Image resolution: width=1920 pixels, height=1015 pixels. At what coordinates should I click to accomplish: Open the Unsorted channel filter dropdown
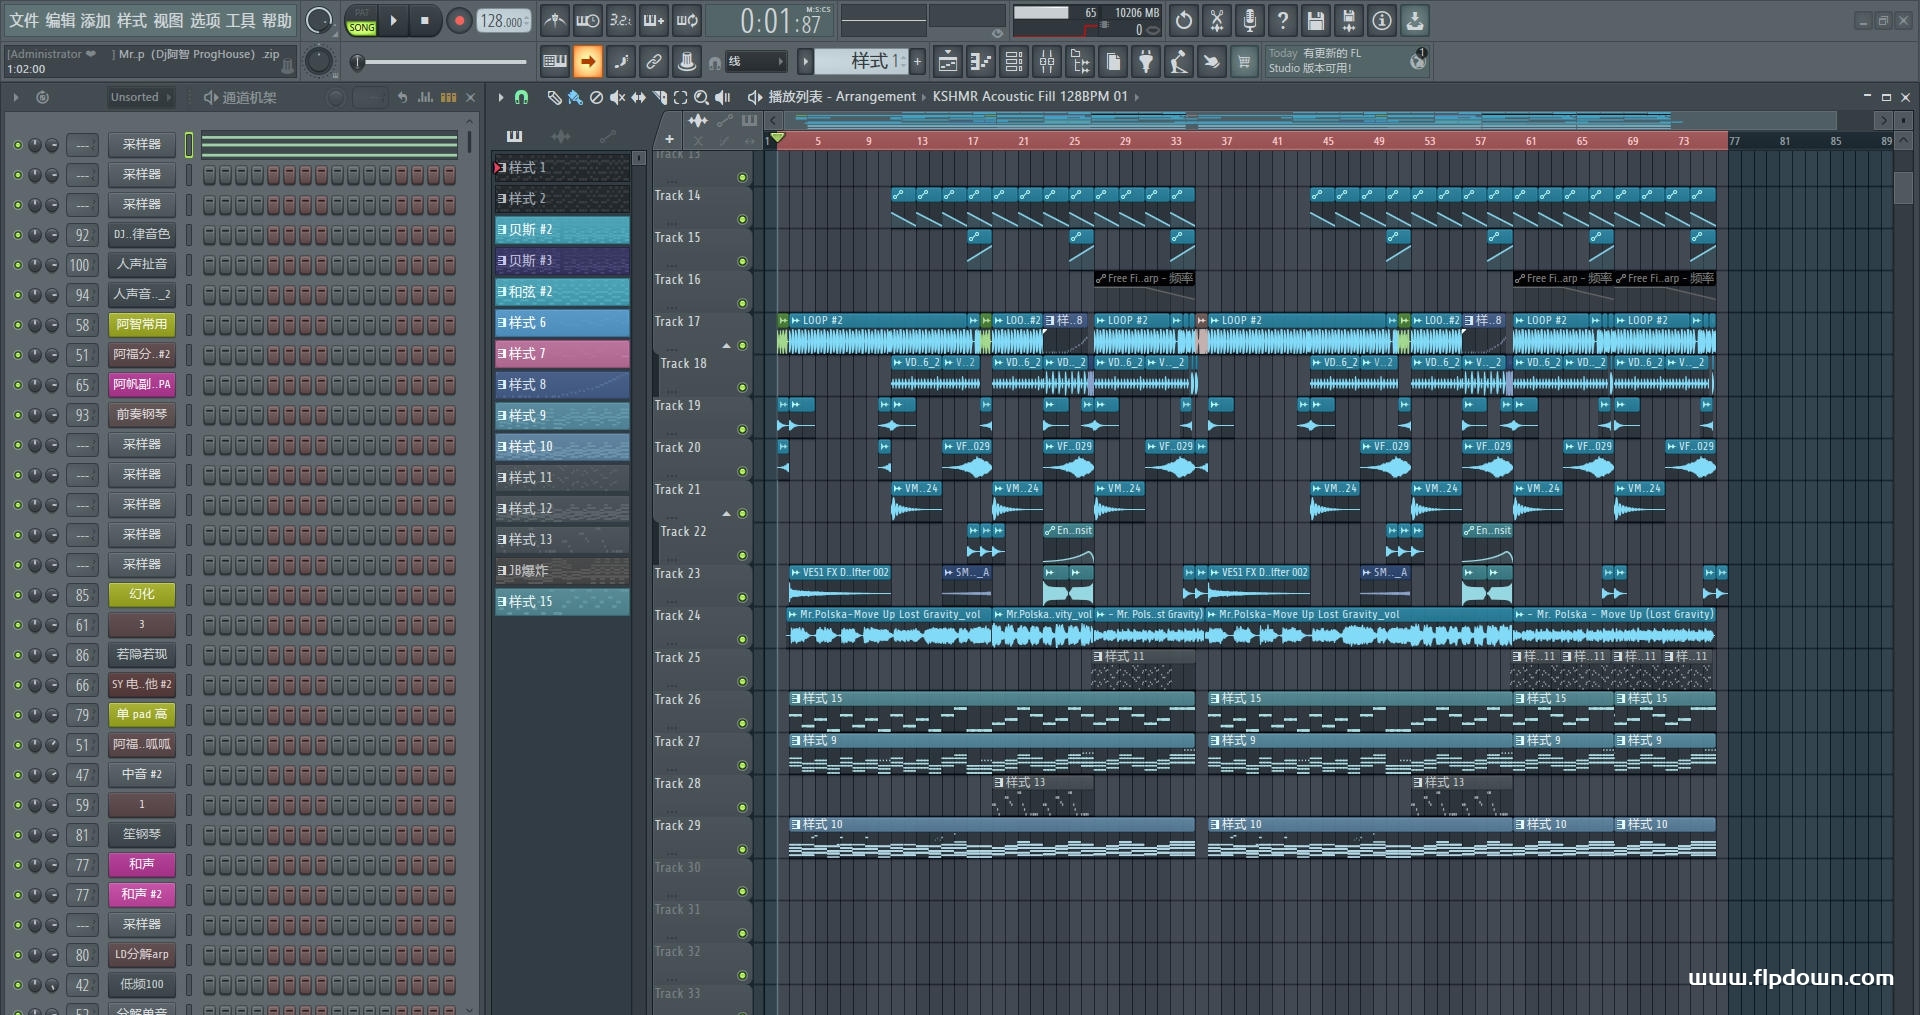pos(140,97)
